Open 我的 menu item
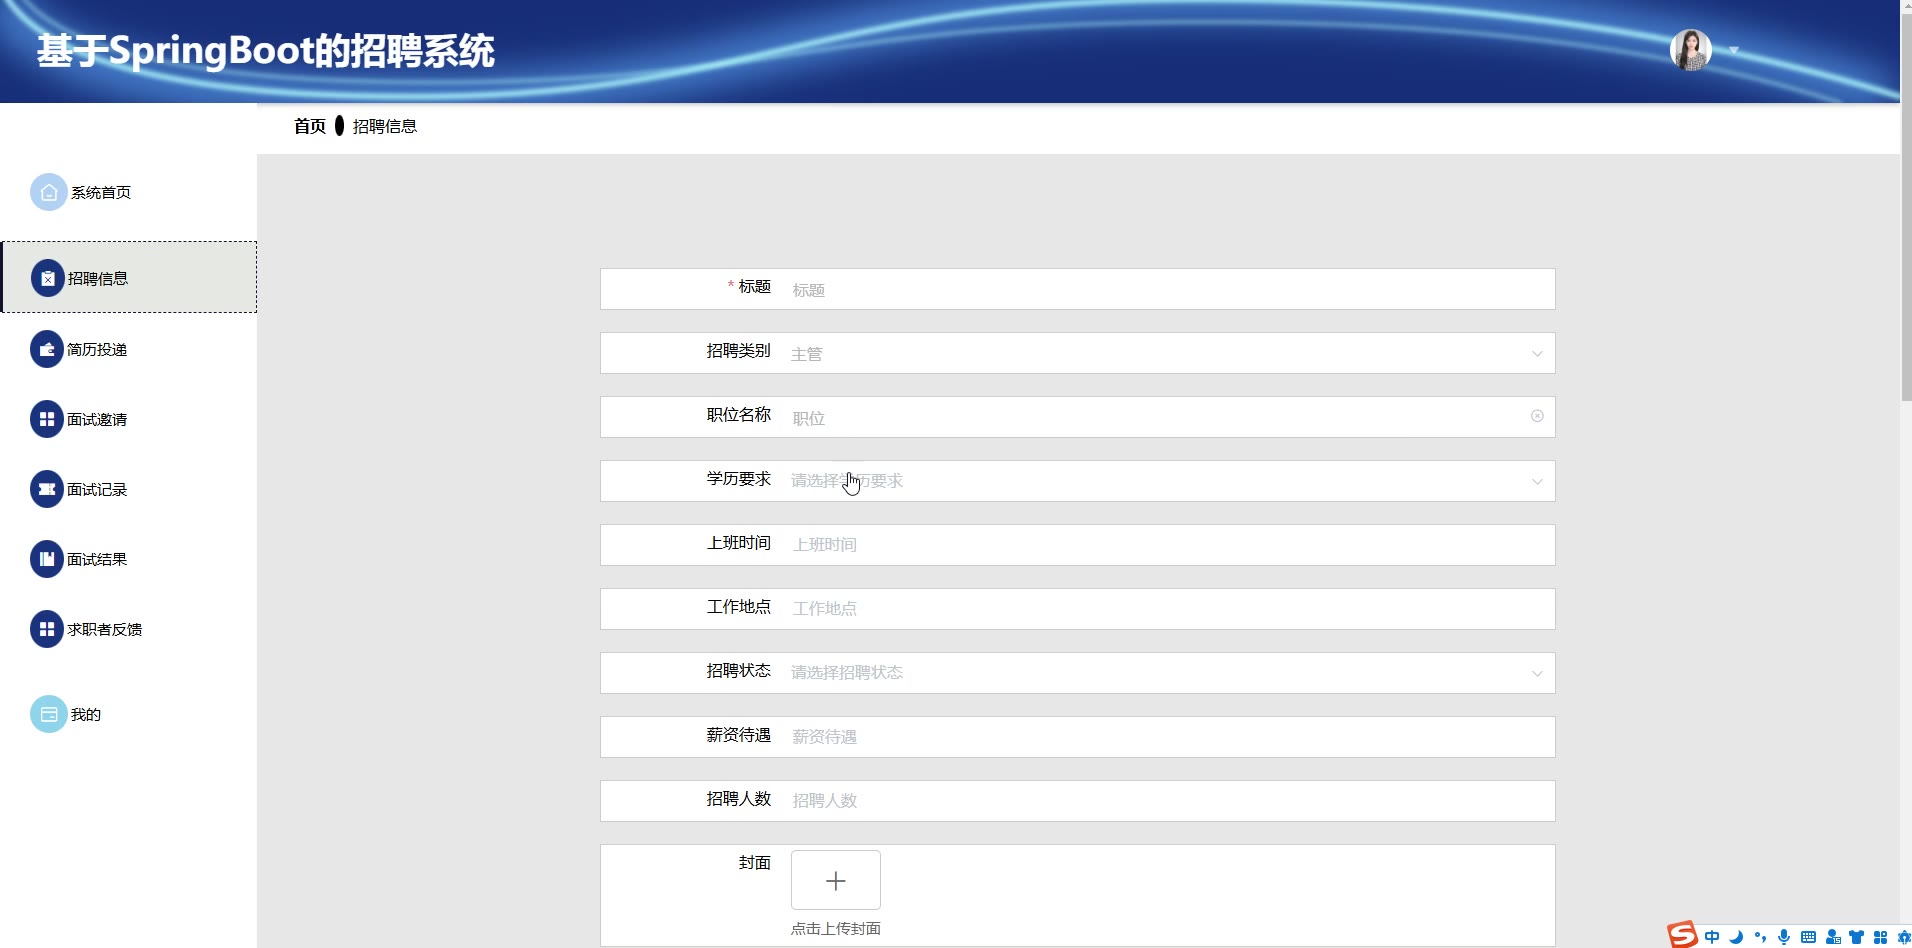 (86, 714)
